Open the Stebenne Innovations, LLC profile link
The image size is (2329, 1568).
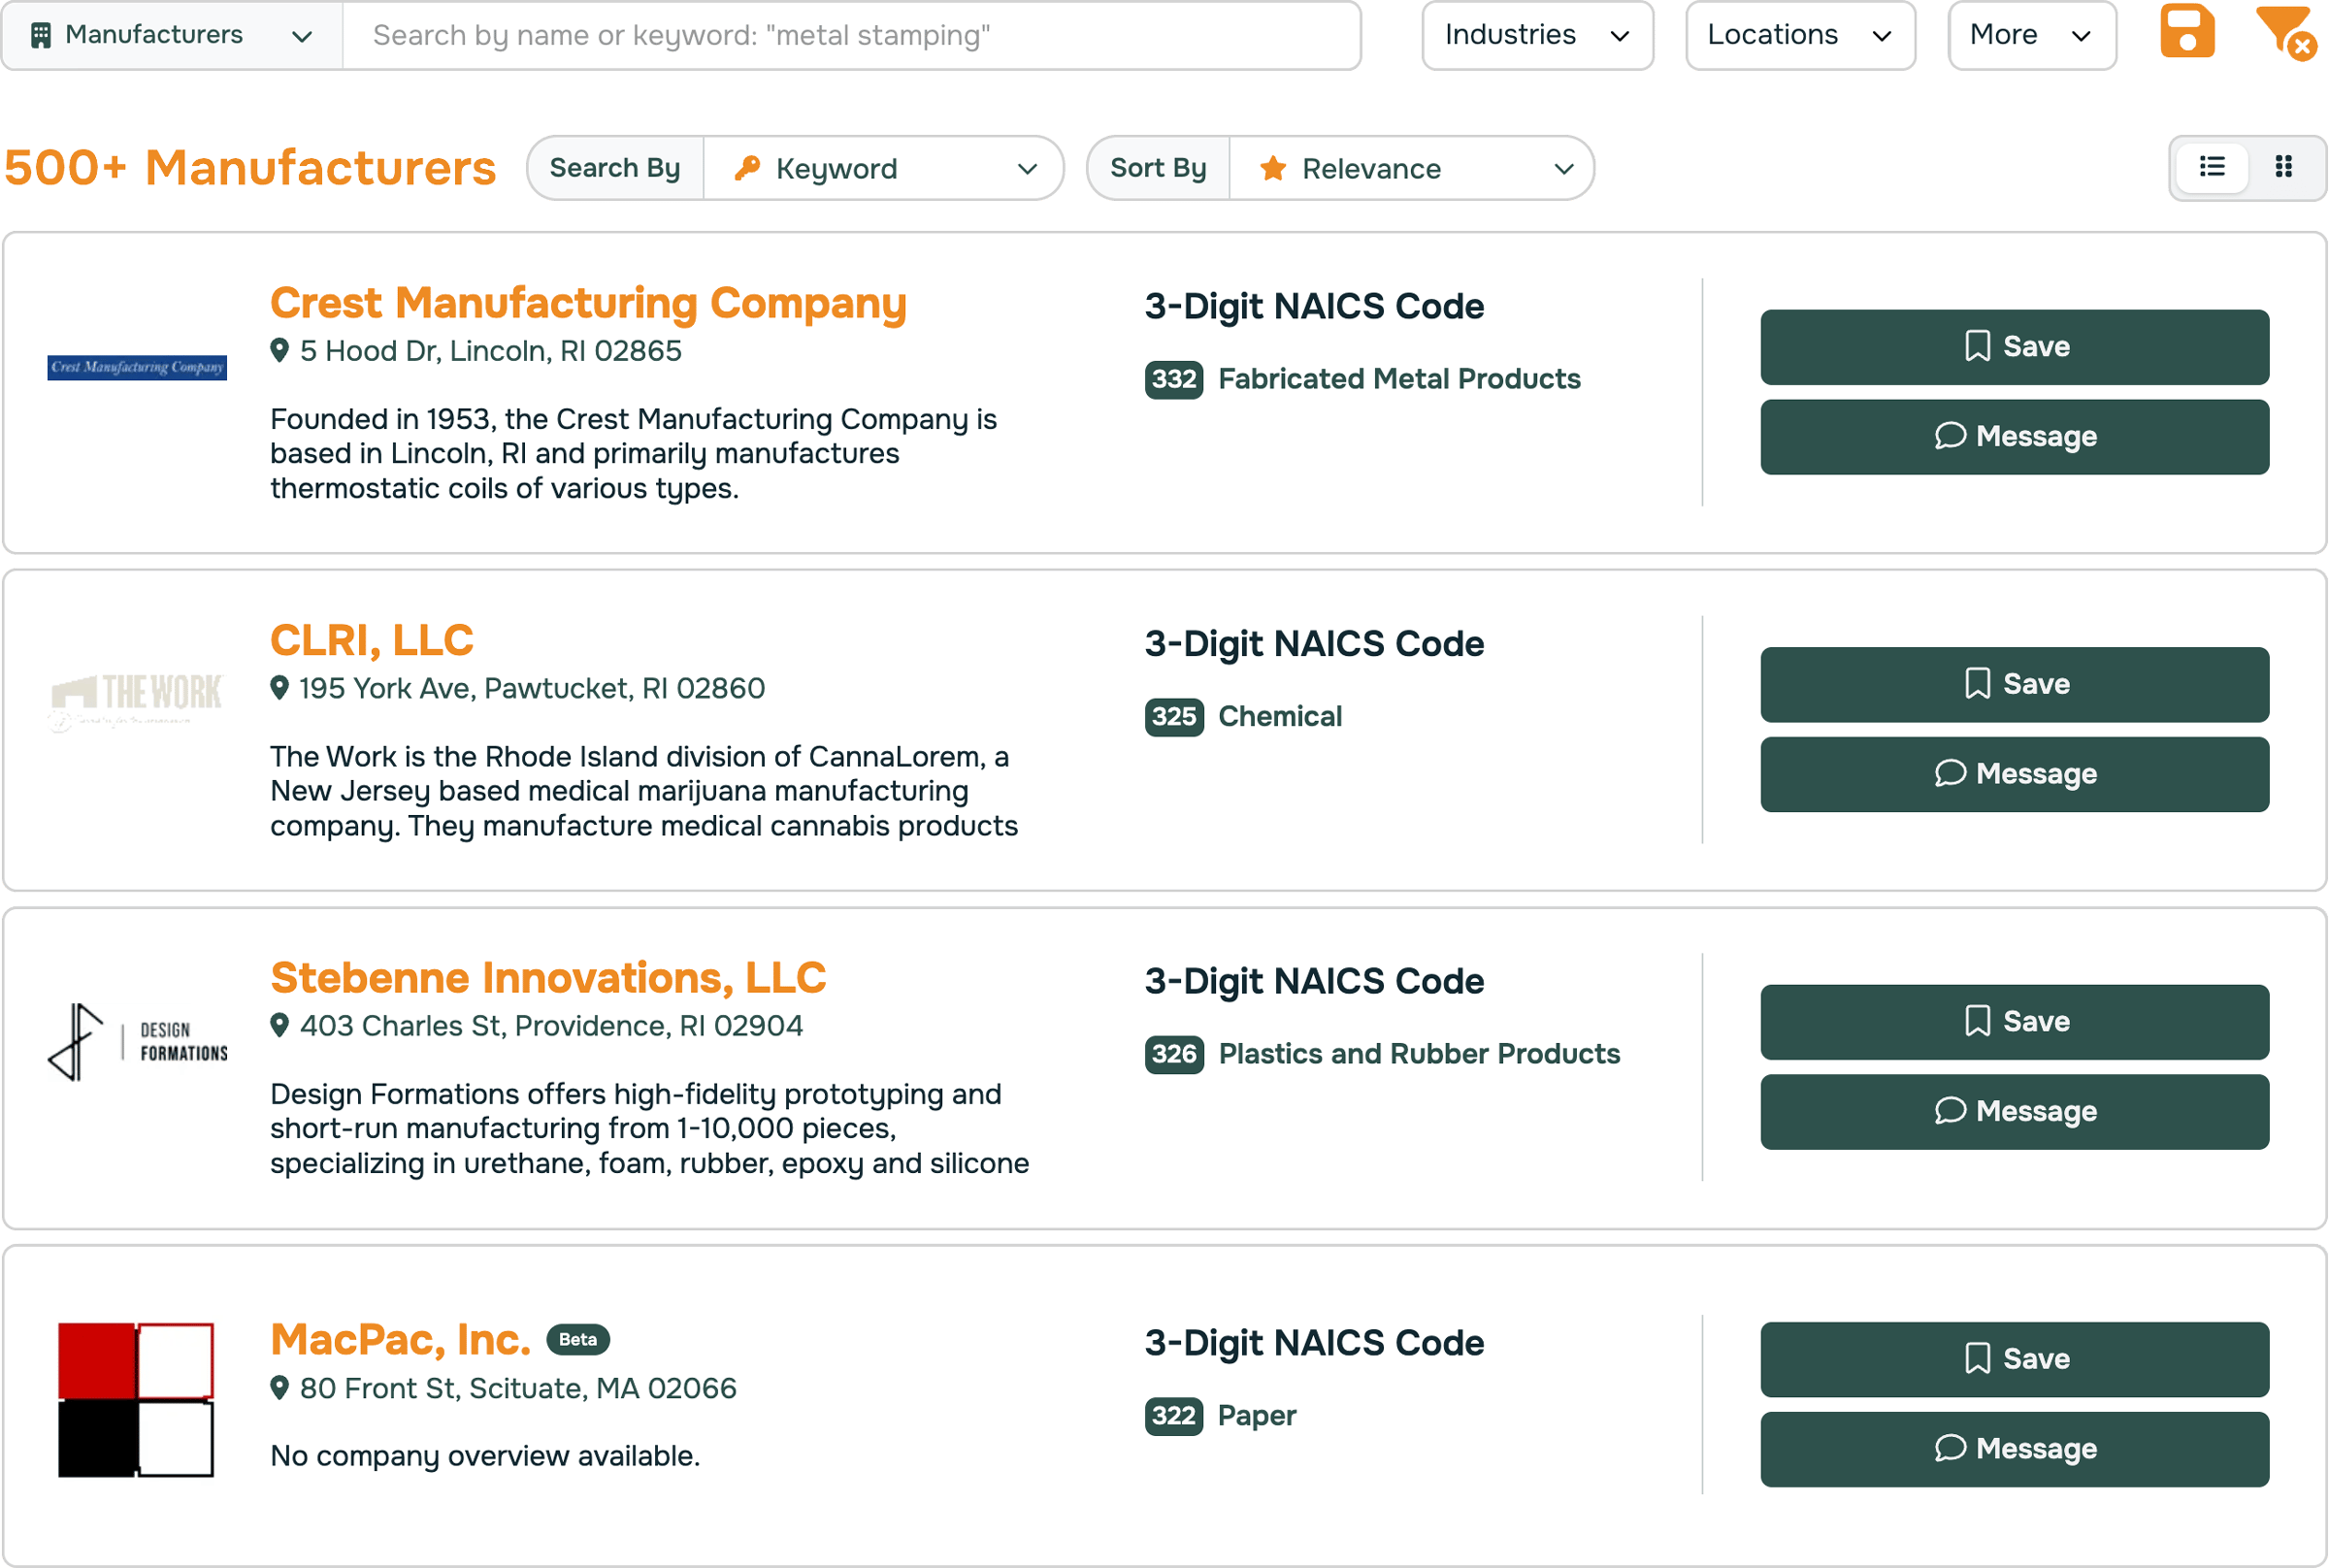pos(548,978)
